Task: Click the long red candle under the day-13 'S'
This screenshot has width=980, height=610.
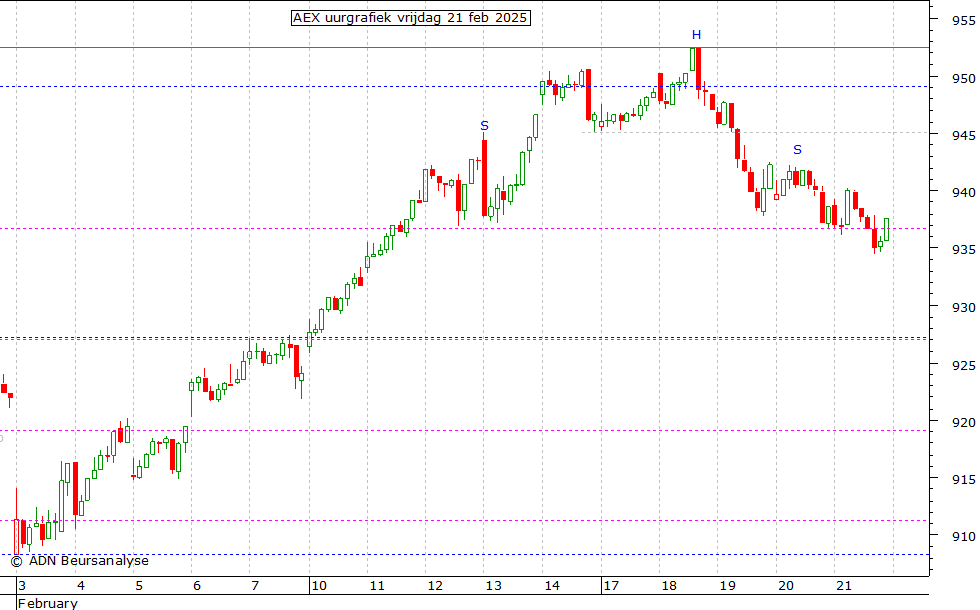Action: (484, 178)
